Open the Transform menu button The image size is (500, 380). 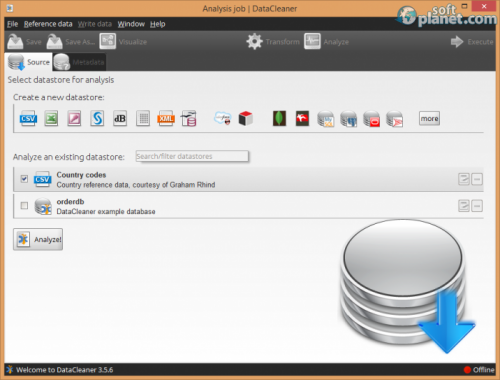point(273,42)
